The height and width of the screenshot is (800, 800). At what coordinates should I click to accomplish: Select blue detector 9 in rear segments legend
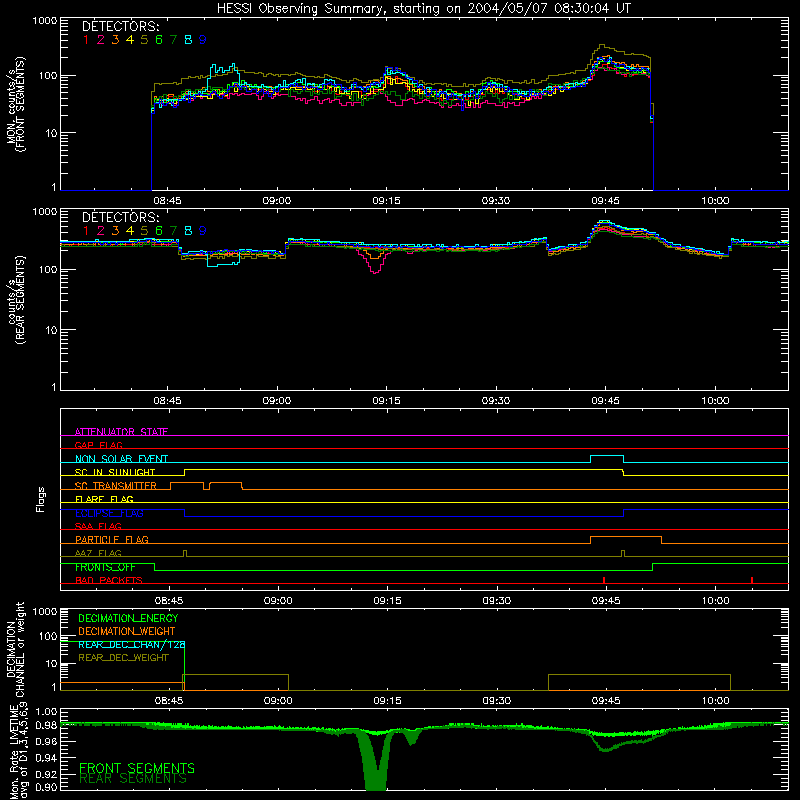tap(203, 231)
